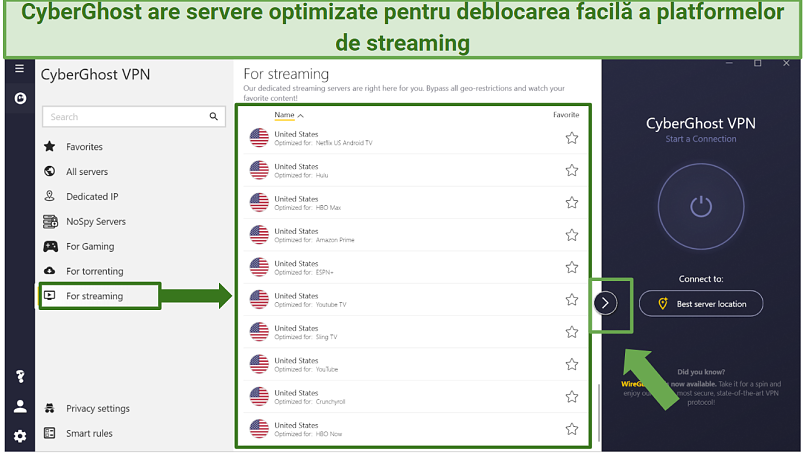The width and height of the screenshot is (806, 456).
Task: Sort by the Favorite column header
Action: coord(566,115)
